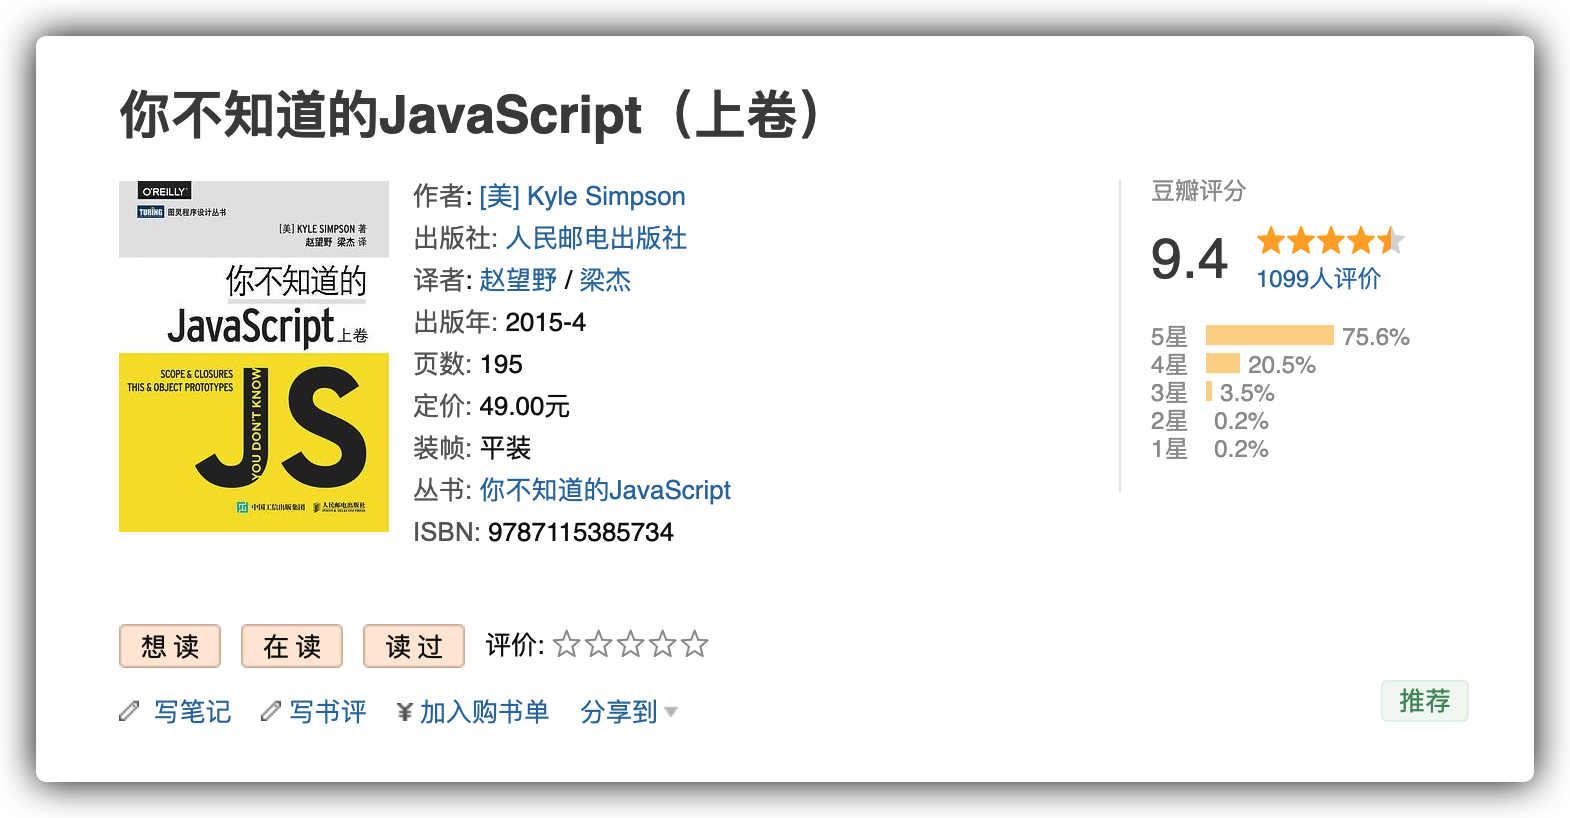Click the 3.5% percentage text
1570x818 pixels.
pyautogui.click(x=1247, y=393)
